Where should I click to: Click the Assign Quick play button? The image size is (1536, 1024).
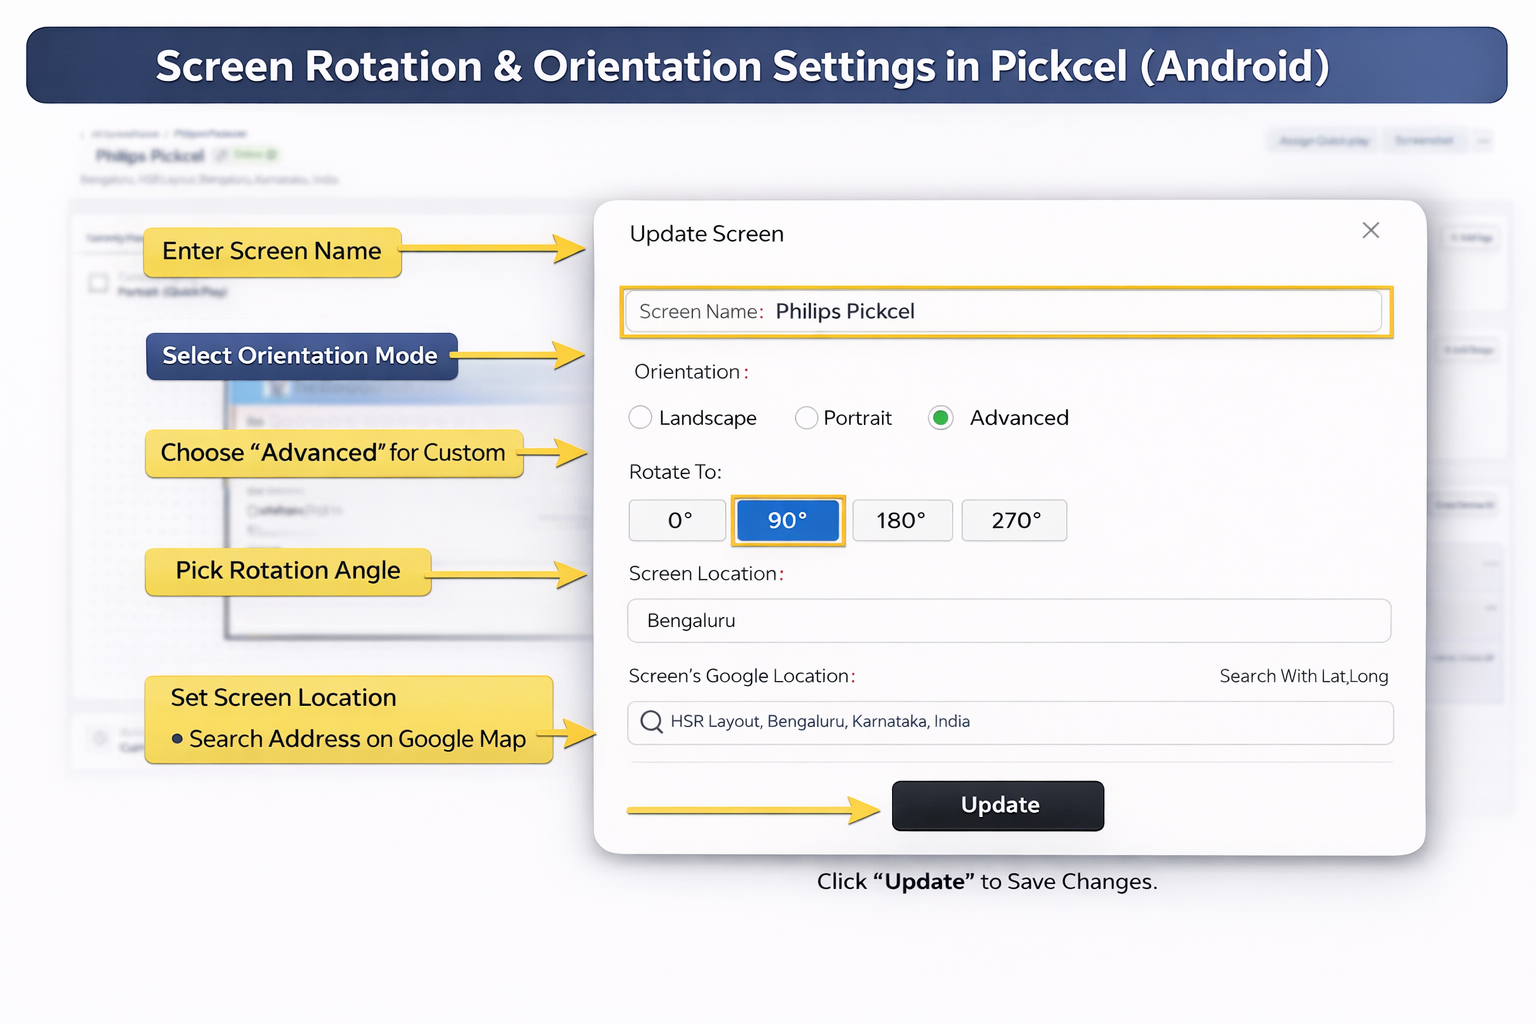coord(1324,141)
